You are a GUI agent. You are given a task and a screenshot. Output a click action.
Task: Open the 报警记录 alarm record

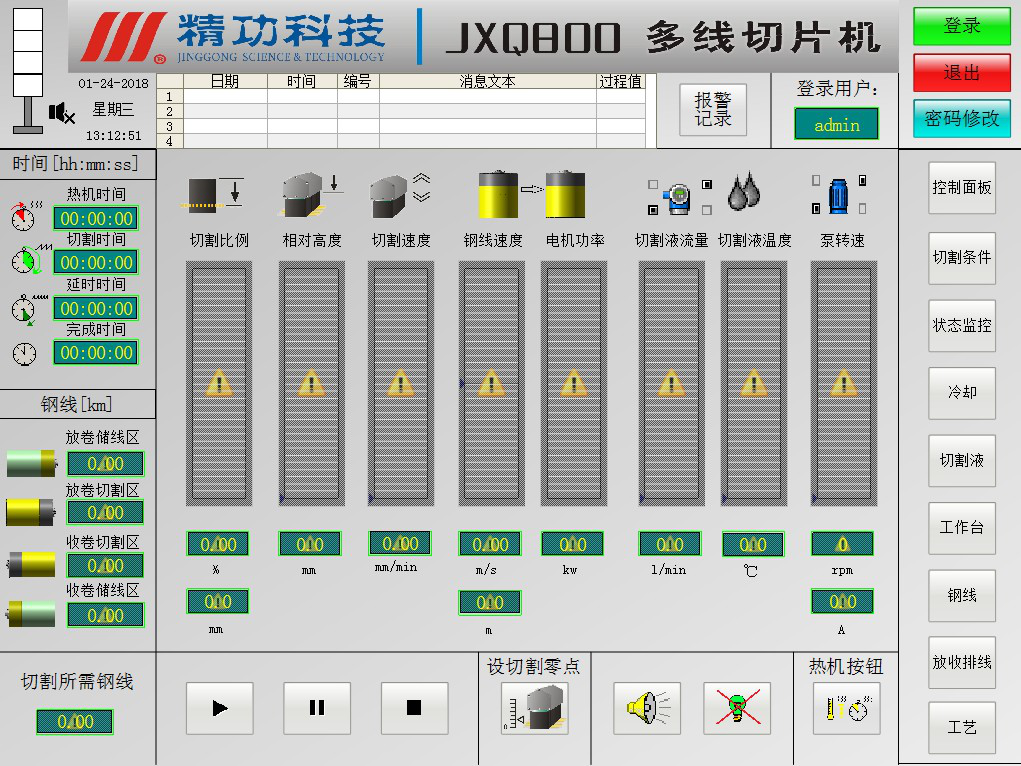713,109
